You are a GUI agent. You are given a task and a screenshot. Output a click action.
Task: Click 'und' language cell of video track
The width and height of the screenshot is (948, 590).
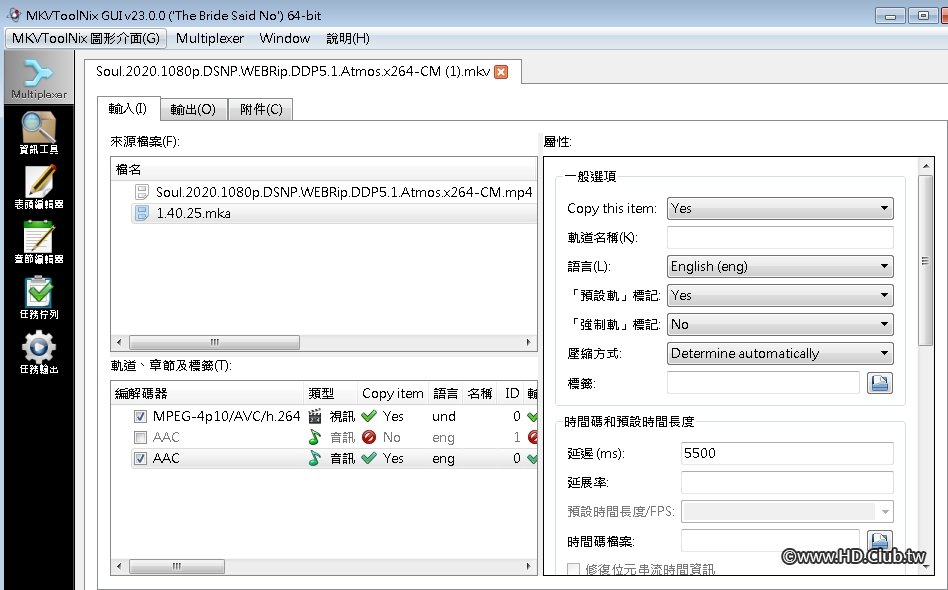coord(444,417)
